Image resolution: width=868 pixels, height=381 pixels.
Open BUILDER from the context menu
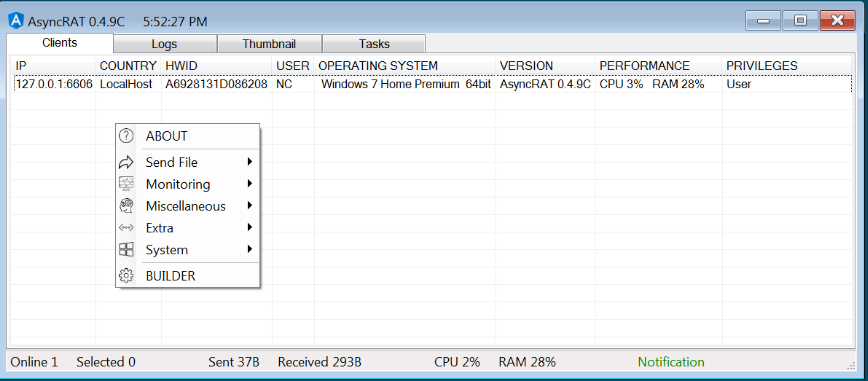(x=187, y=275)
